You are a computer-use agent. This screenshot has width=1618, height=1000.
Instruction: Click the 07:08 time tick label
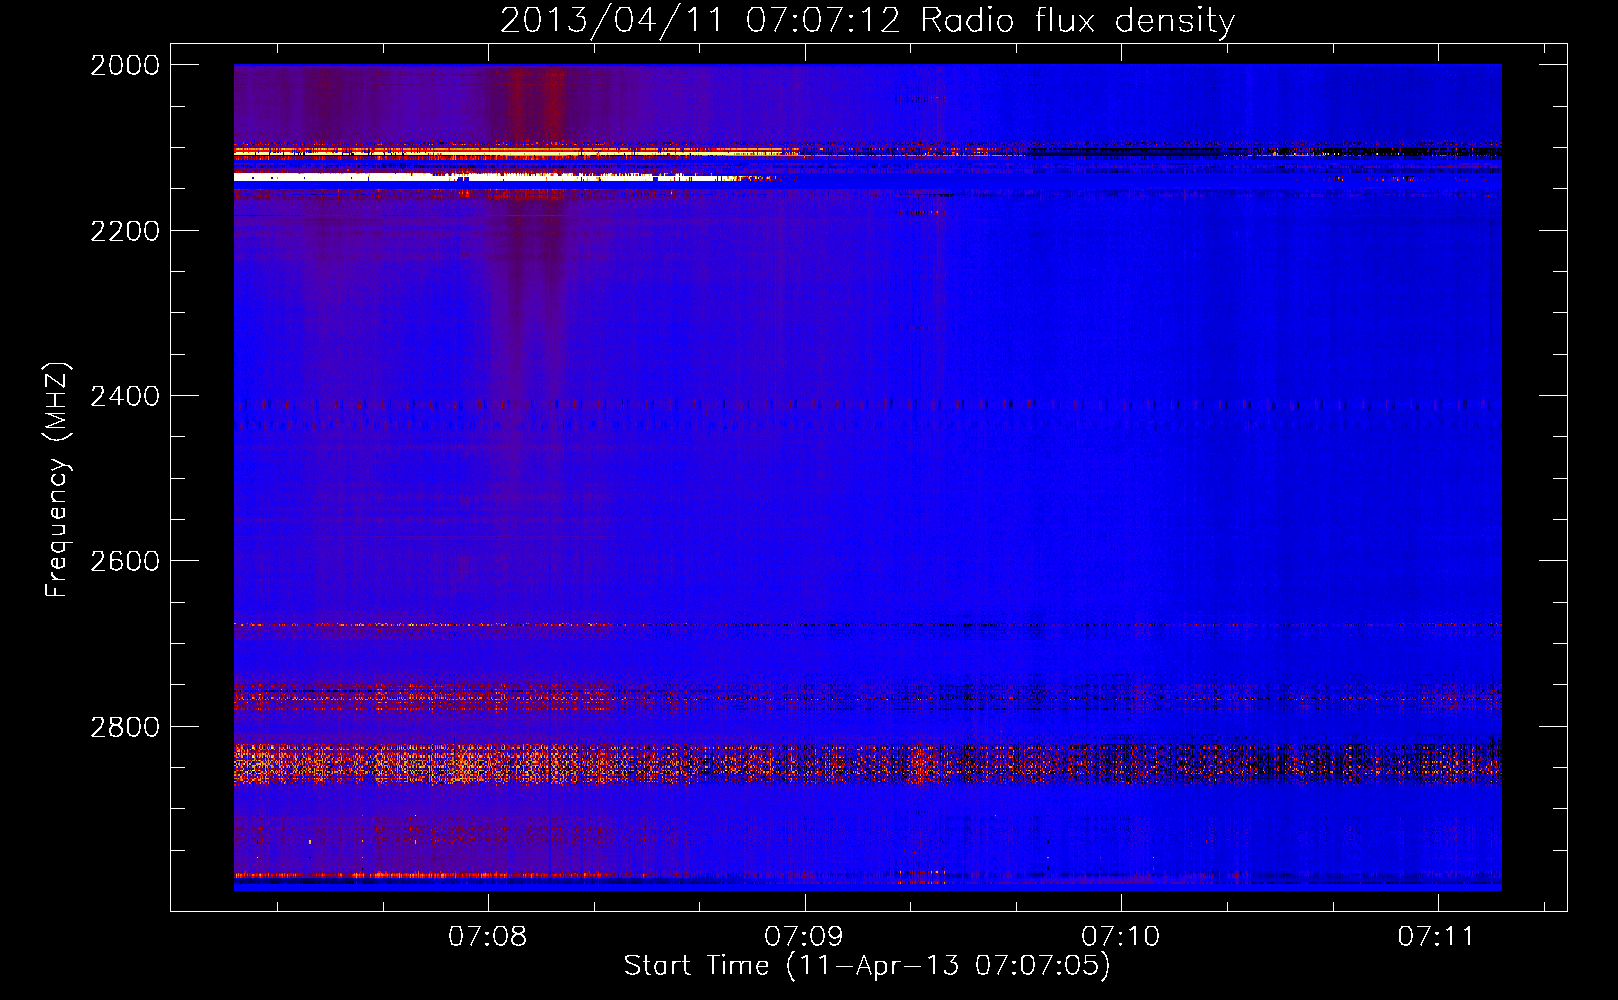488,936
